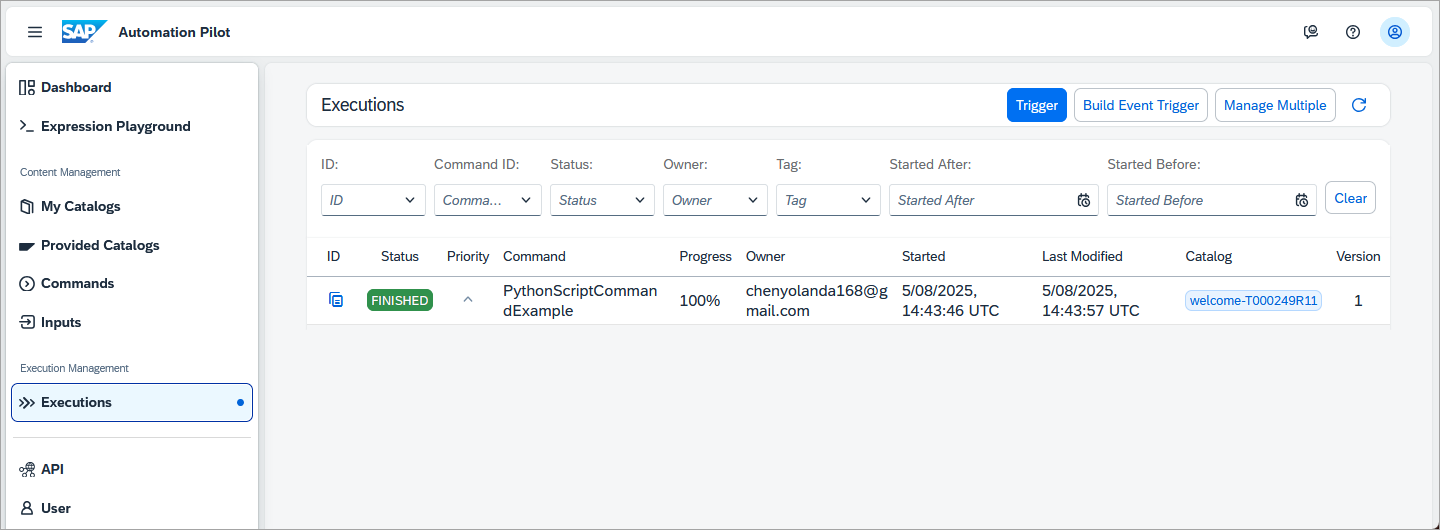The height and width of the screenshot is (530, 1440).
Task: Click the Catalog column header
Action: tap(1209, 256)
